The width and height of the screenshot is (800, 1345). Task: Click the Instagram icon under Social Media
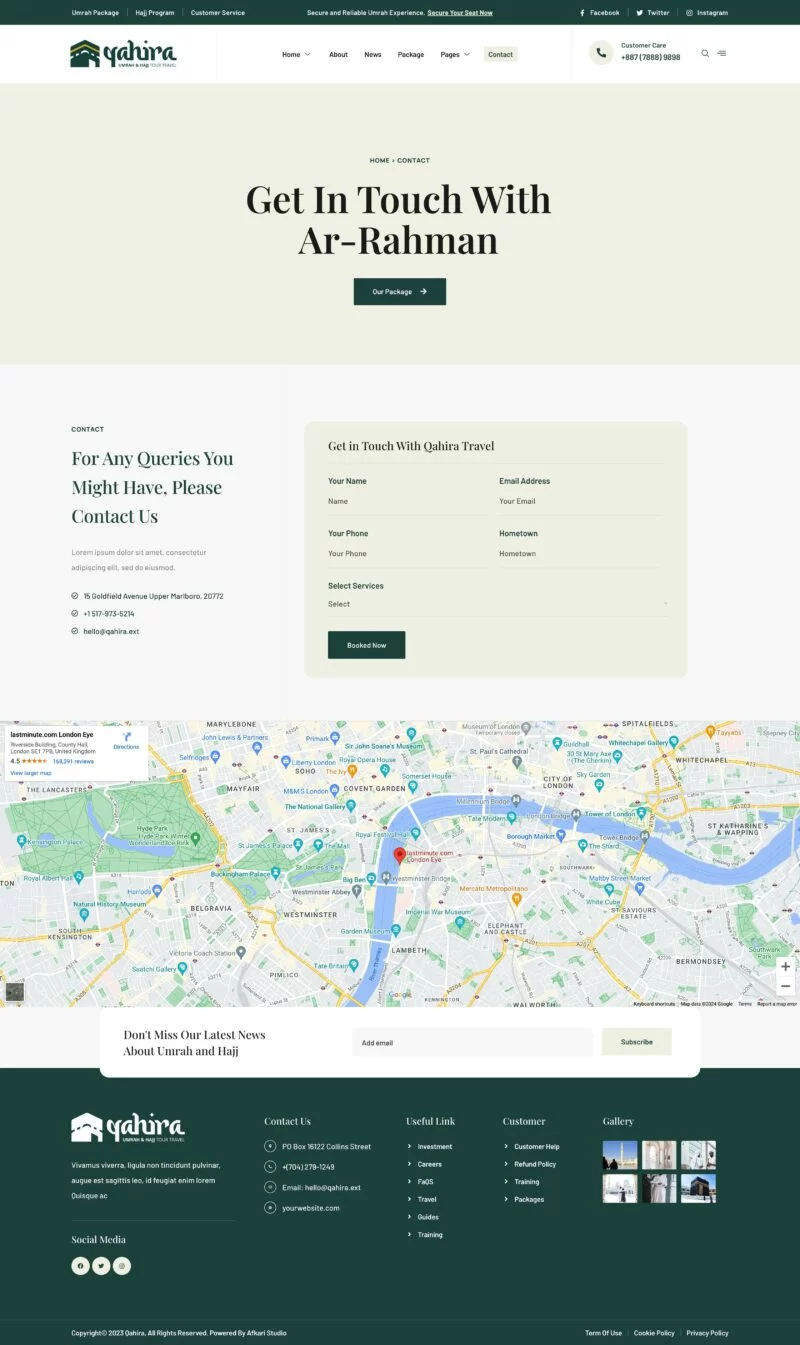[x=122, y=1266]
